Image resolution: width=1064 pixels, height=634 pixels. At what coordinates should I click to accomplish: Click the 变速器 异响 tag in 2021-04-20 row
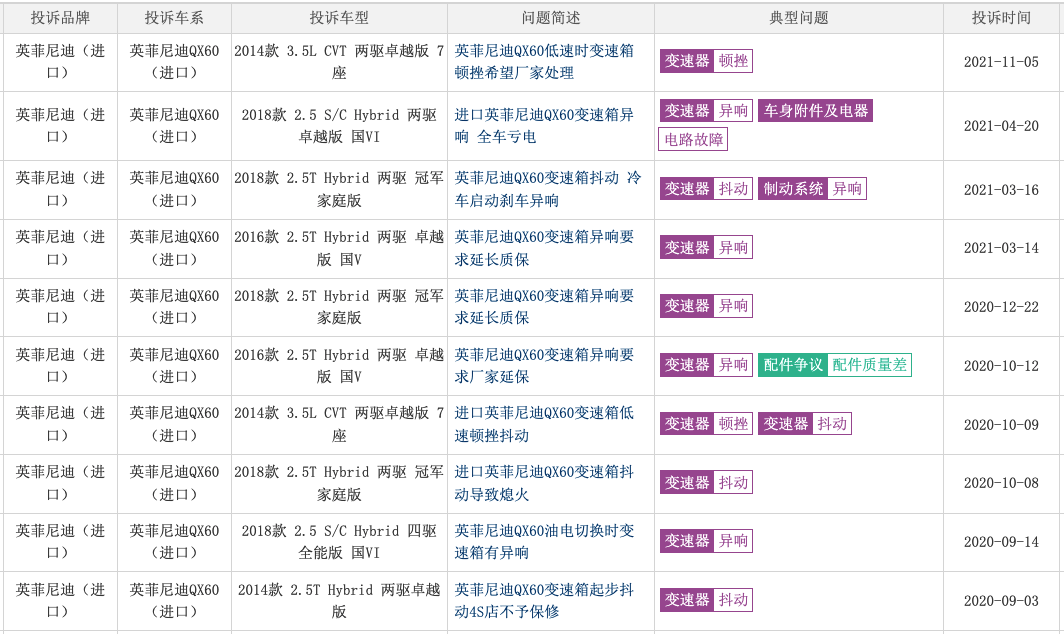706,111
